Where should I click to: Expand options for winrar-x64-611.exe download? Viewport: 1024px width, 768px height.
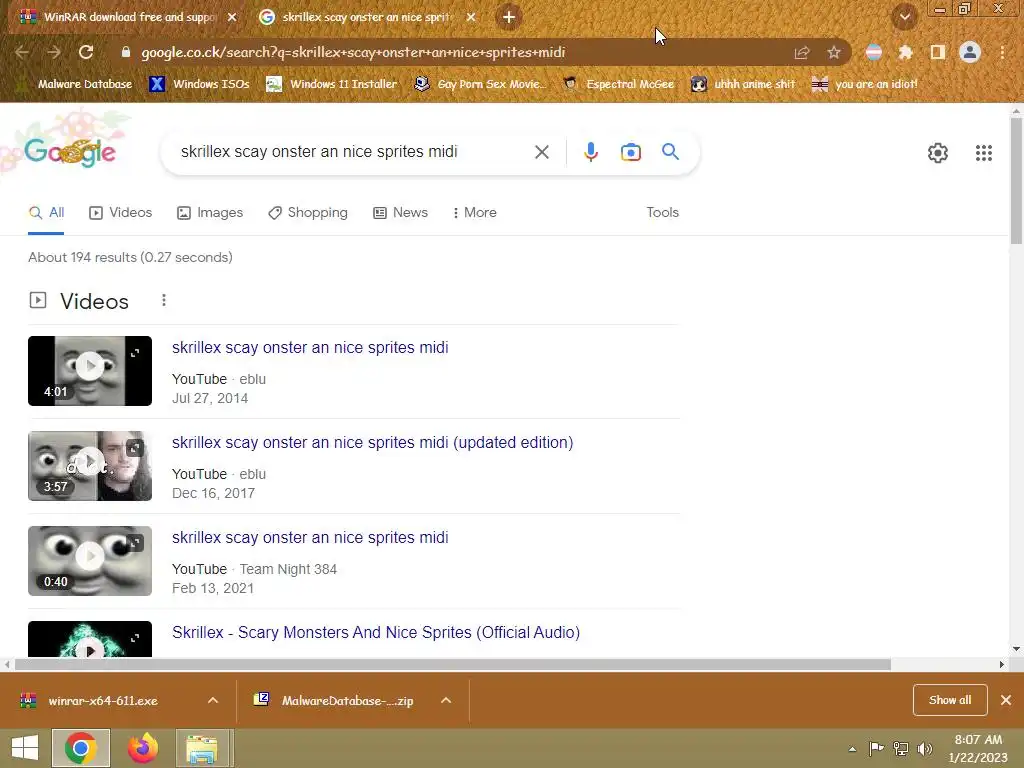[x=213, y=700]
